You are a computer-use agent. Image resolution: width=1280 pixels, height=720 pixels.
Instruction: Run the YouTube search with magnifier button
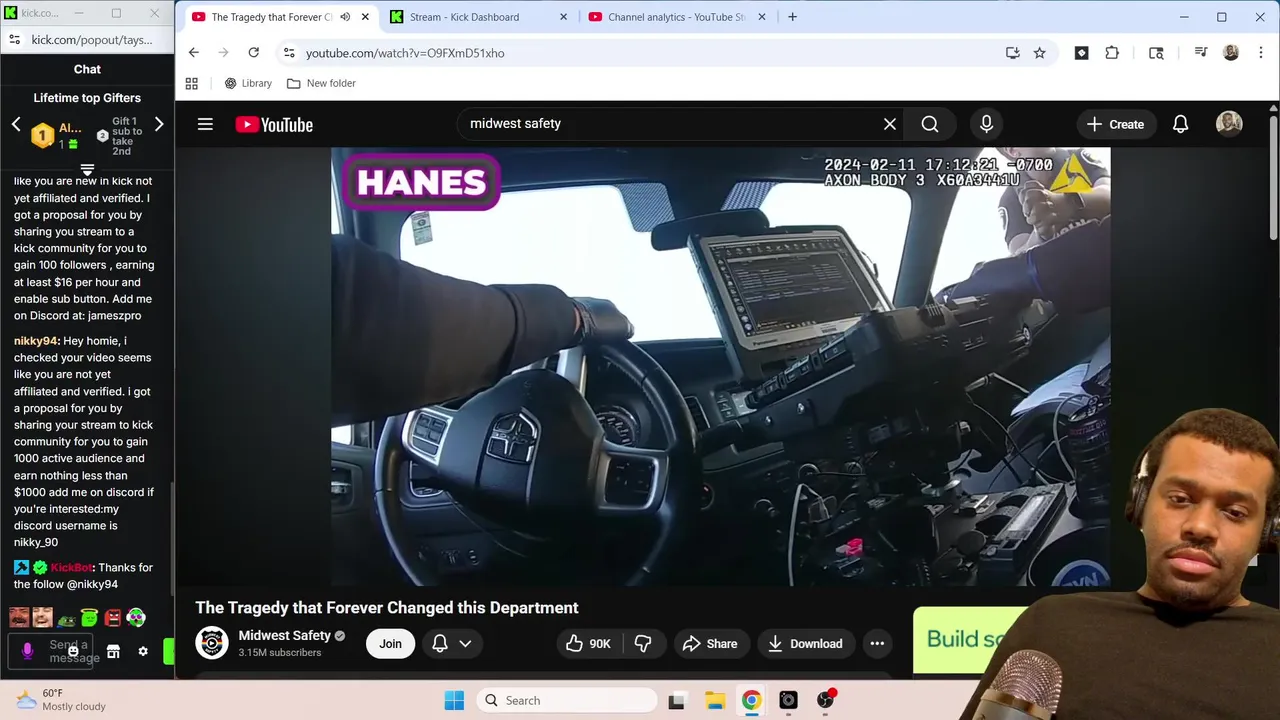(930, 124)
